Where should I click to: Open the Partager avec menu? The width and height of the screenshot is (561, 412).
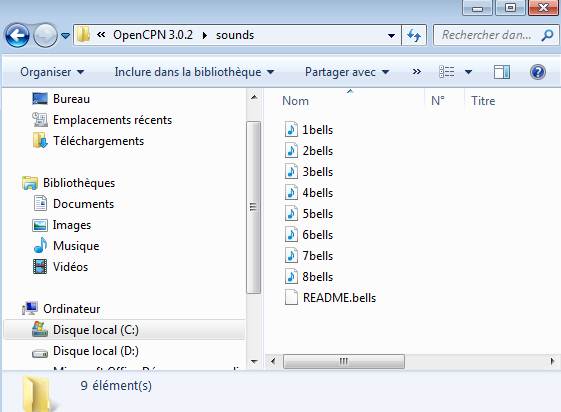(347, 72)
